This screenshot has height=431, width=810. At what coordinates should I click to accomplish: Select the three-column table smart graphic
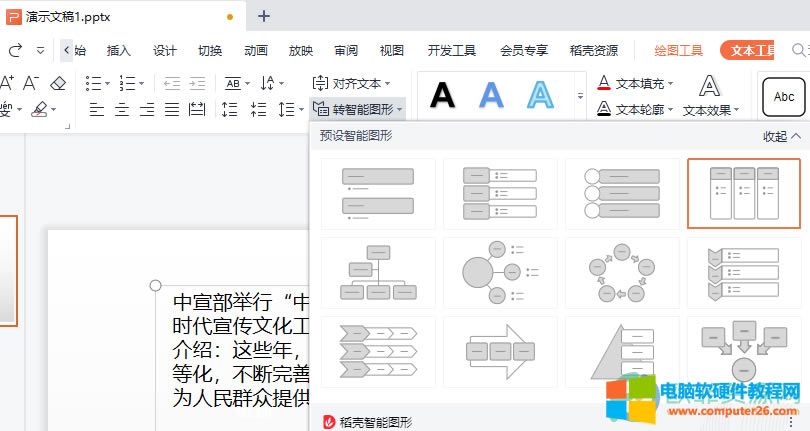click(743, 193)
